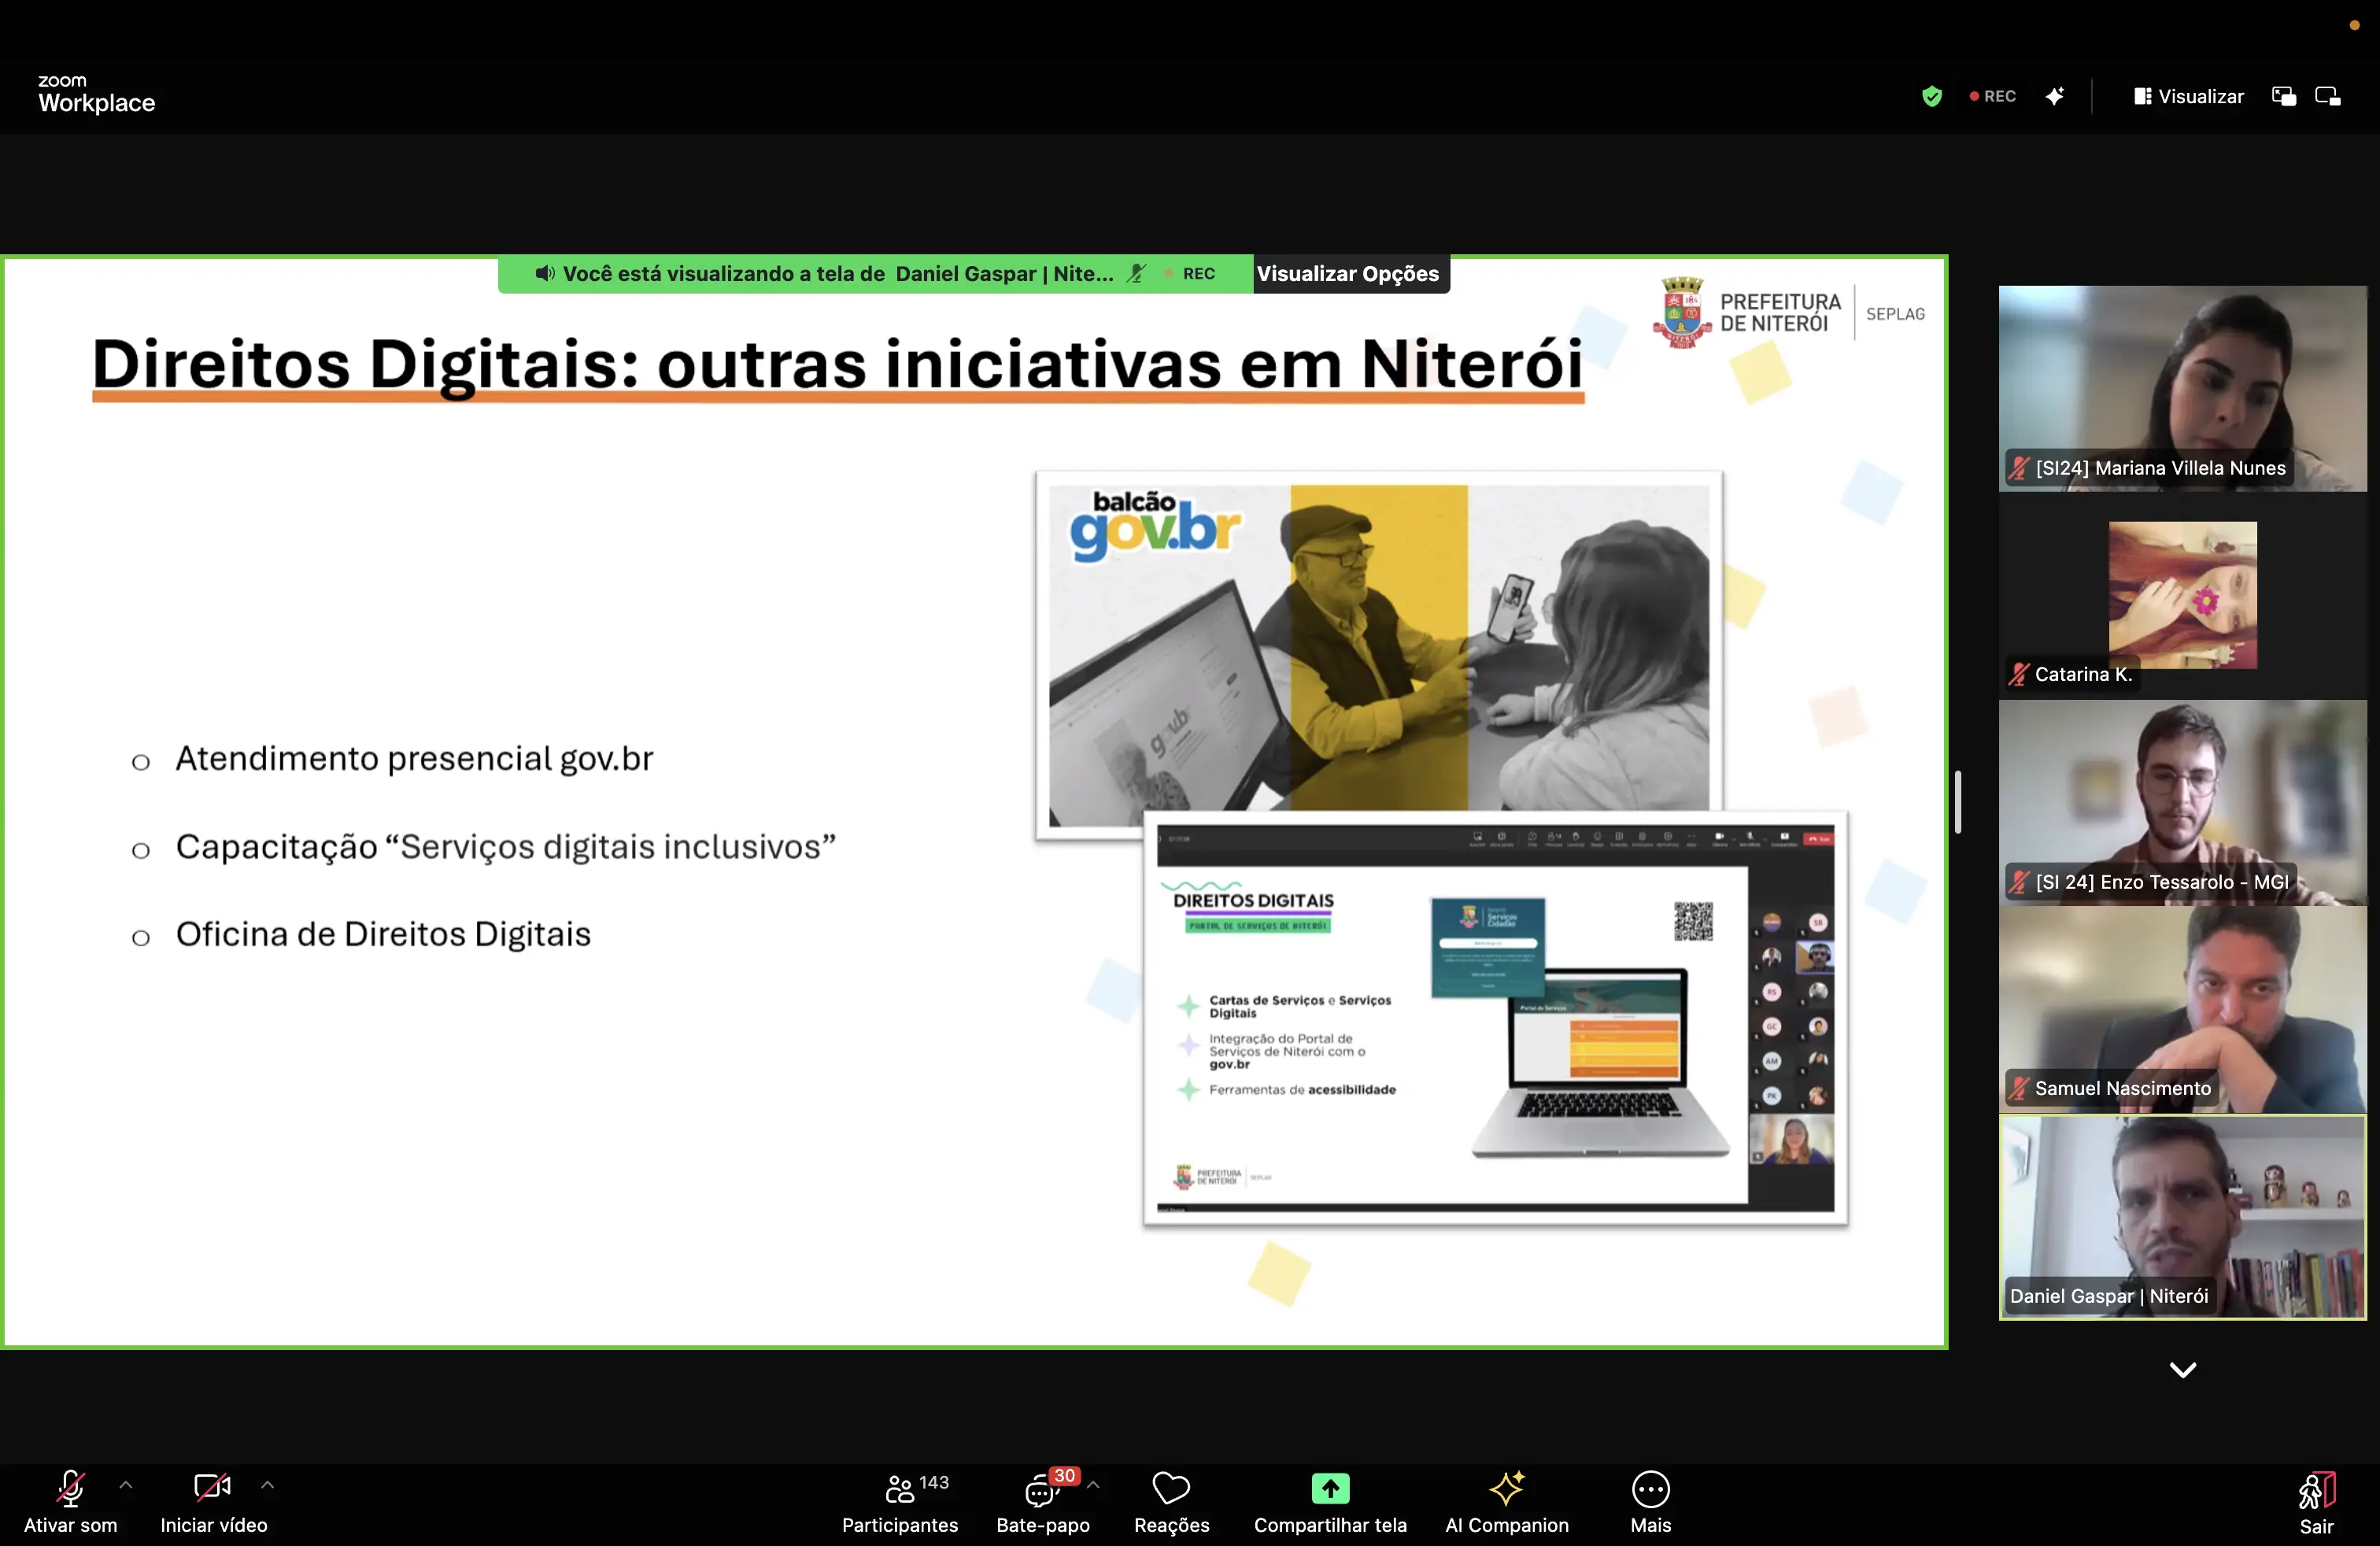This screenshot has height=1546, width=2380.
Task: Expand audio options arrow beside Ativar som
Action: [x=126, y=1486]
